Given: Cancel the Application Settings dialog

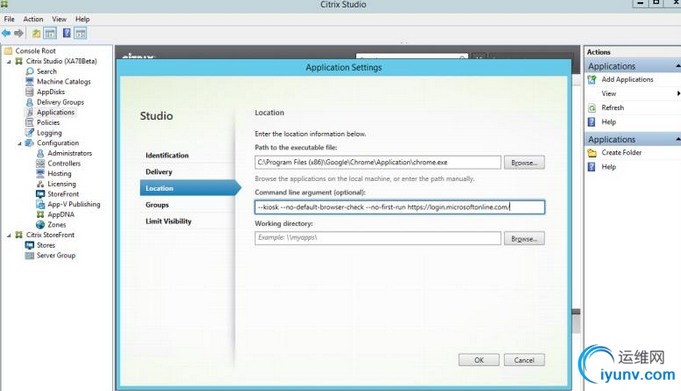Looking at the screenshot, I should (524, 360).
